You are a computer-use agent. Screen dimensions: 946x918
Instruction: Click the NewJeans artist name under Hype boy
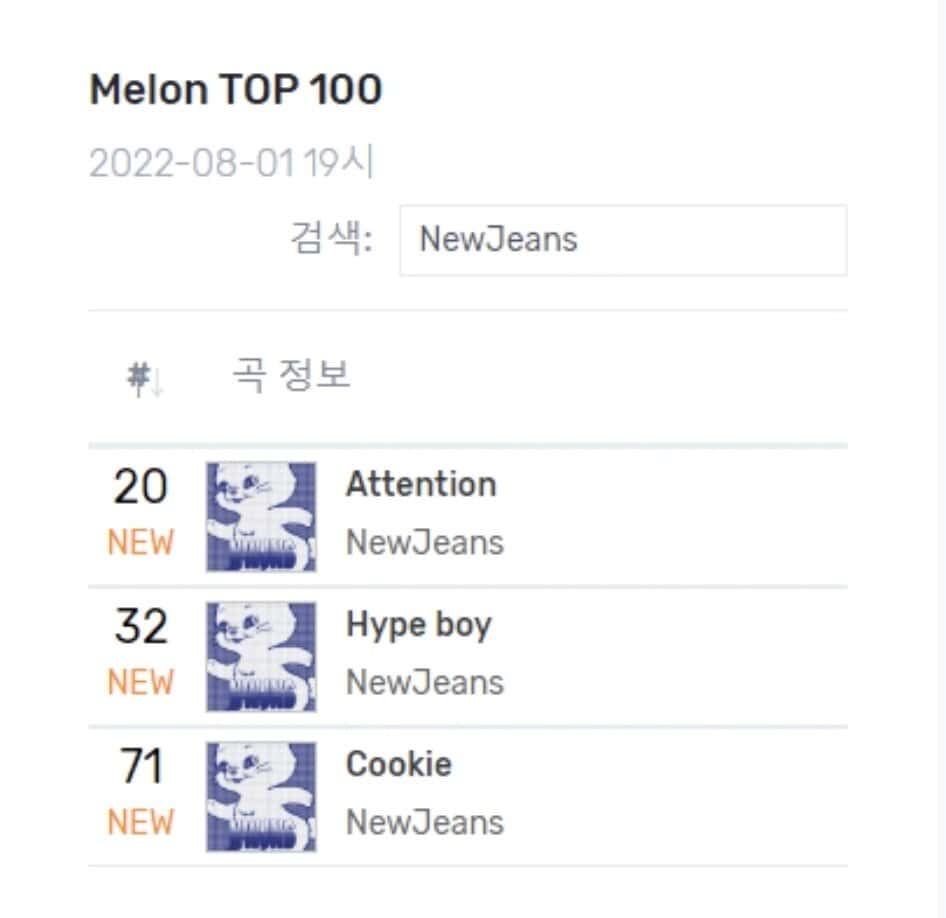pos(424,683)
